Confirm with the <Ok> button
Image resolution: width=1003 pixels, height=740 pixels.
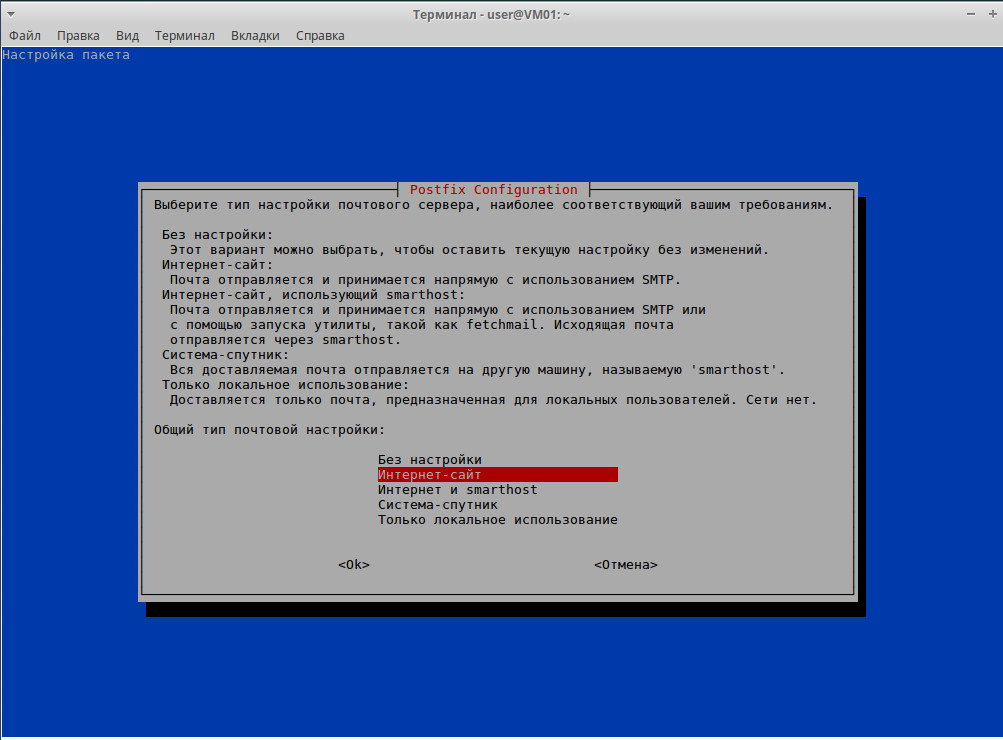pyautogui.click(x=354, y=565)
